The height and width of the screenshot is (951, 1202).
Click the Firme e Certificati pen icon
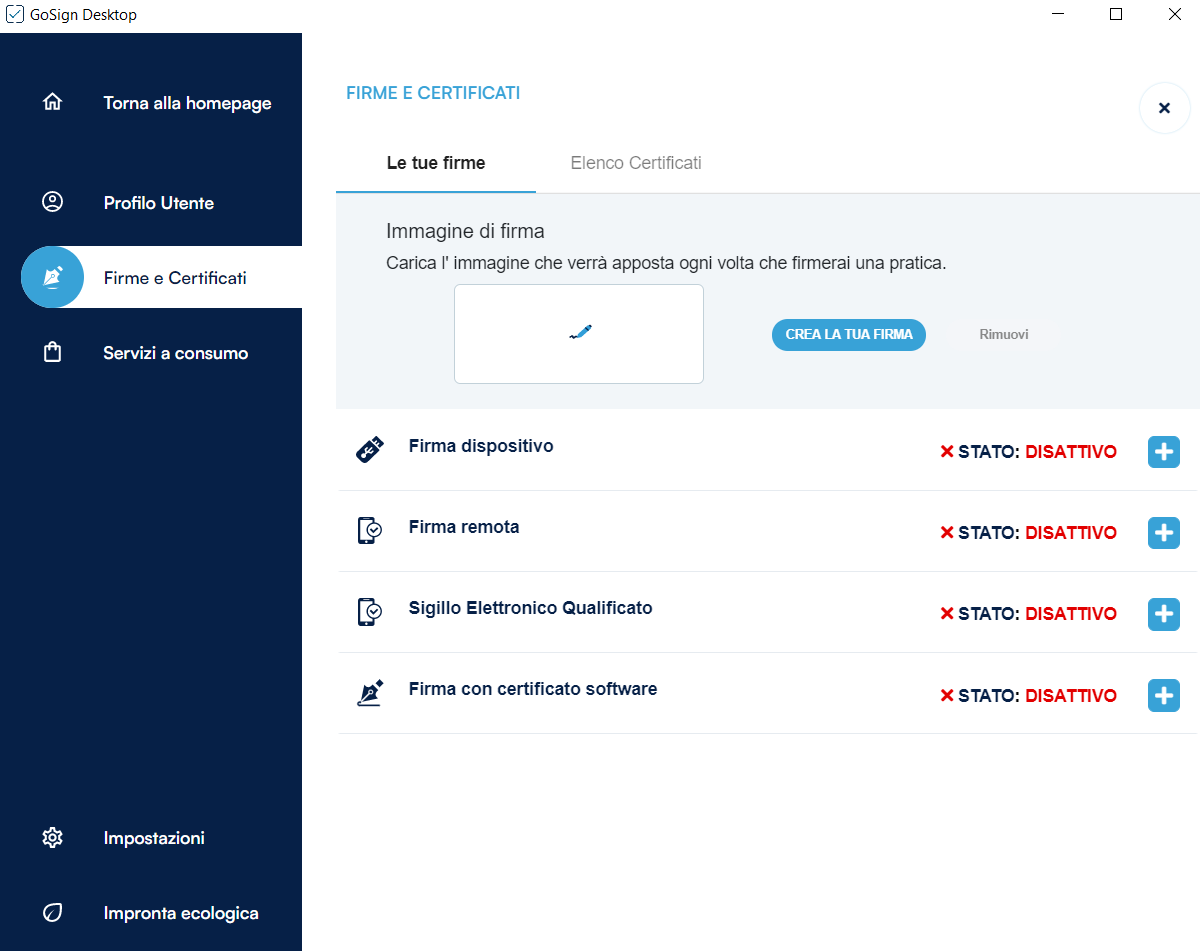(x=52, y=277)
